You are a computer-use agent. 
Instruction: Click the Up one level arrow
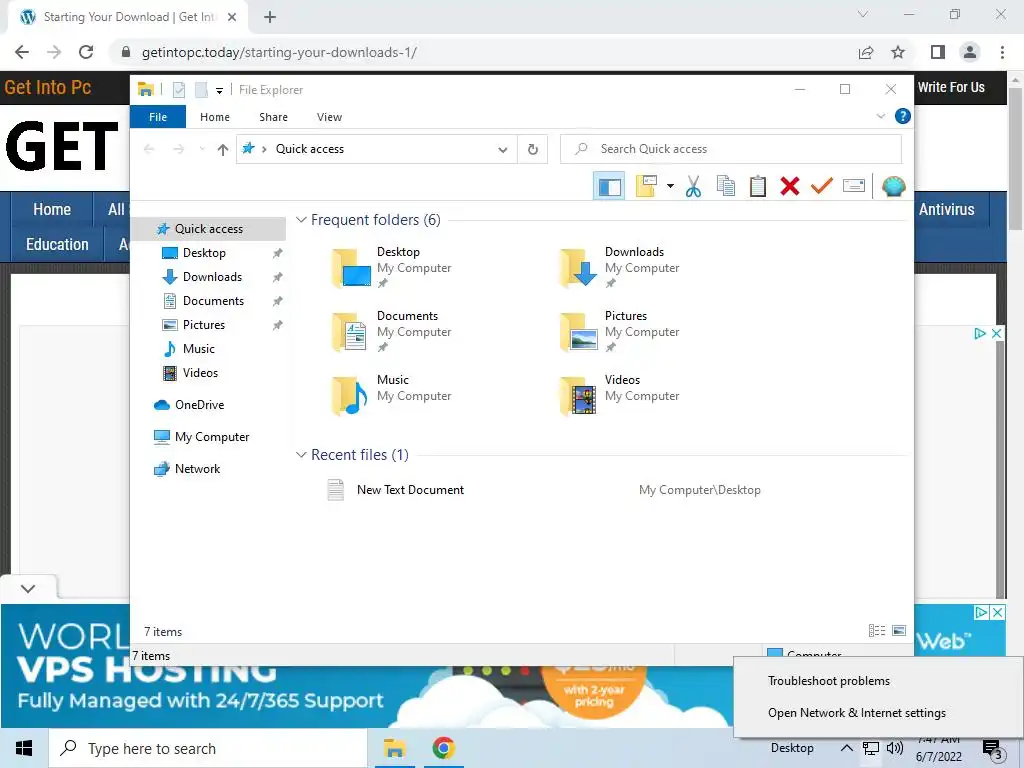click(x=223, y=150)
